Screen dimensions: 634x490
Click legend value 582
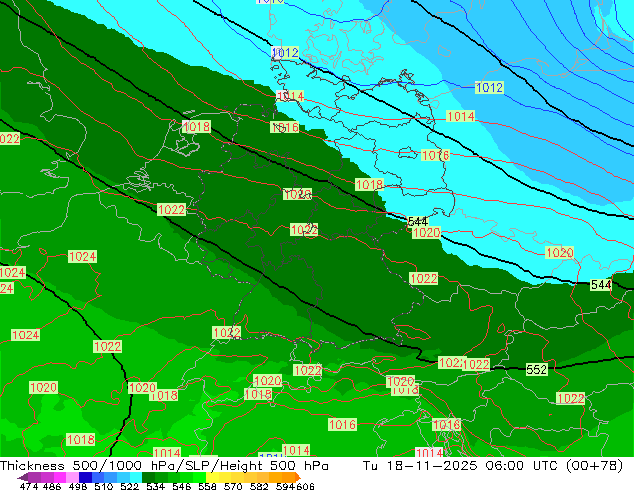259,486
